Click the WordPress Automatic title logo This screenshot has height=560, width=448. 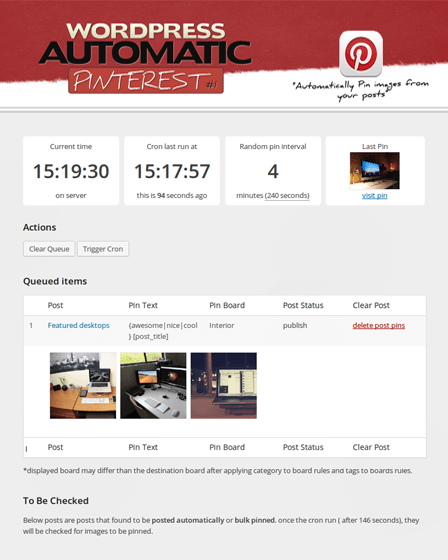tap(145, 44)
